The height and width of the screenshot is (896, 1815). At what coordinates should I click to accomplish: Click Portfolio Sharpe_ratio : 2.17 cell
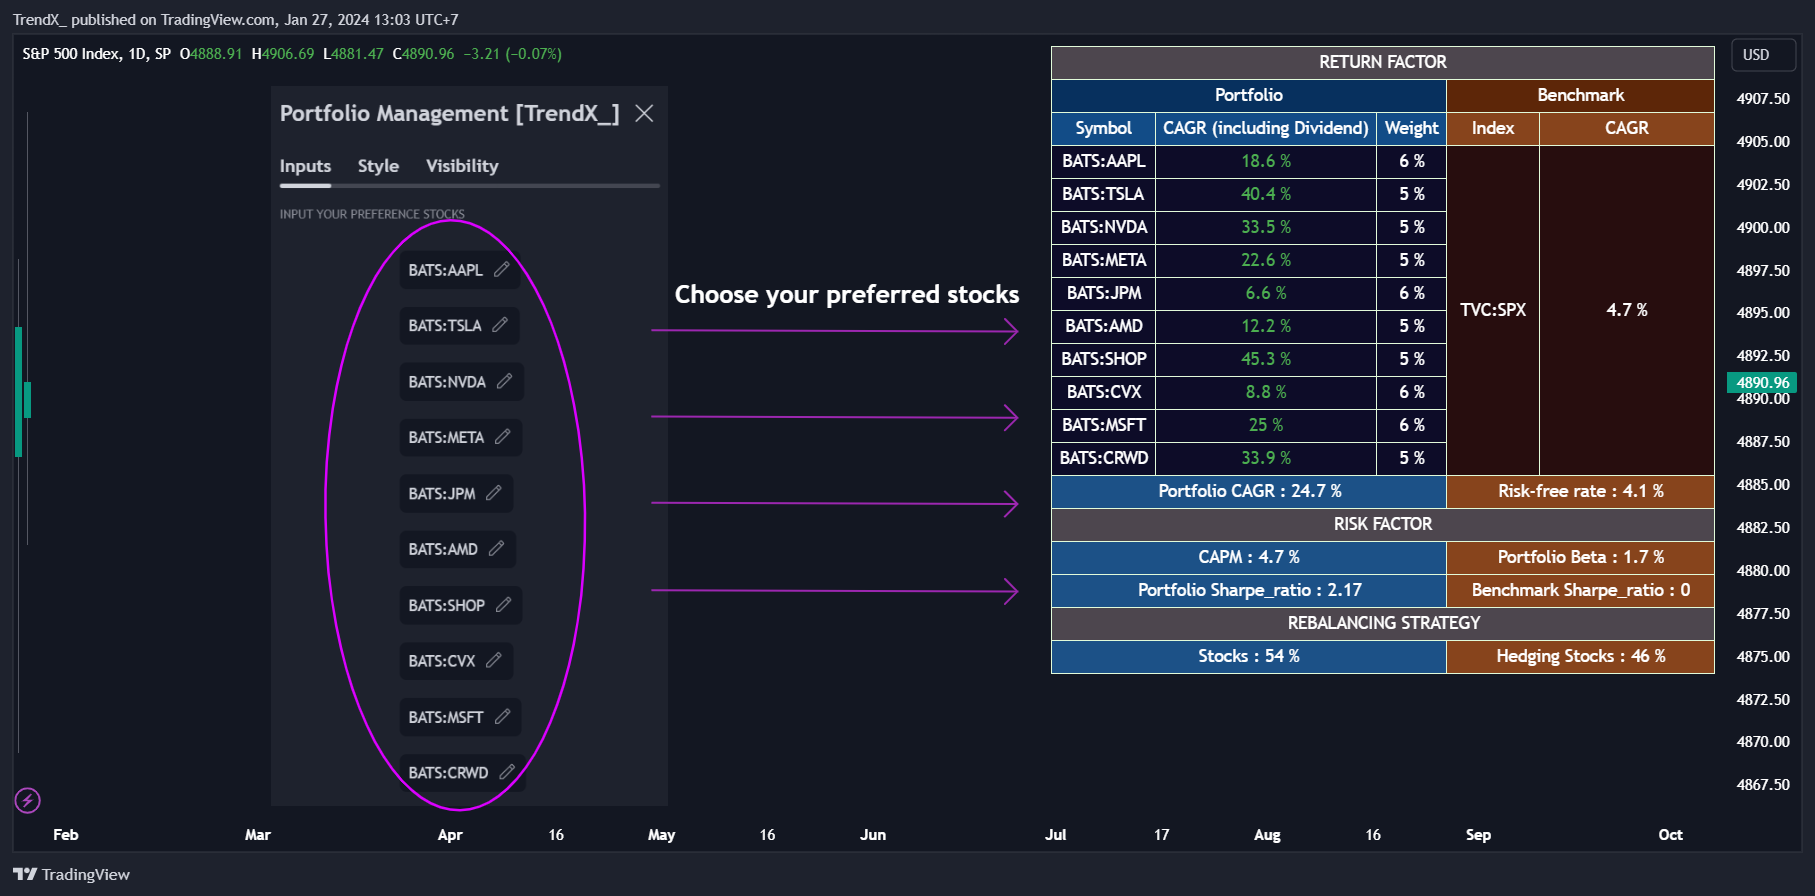click(1249, 590)
